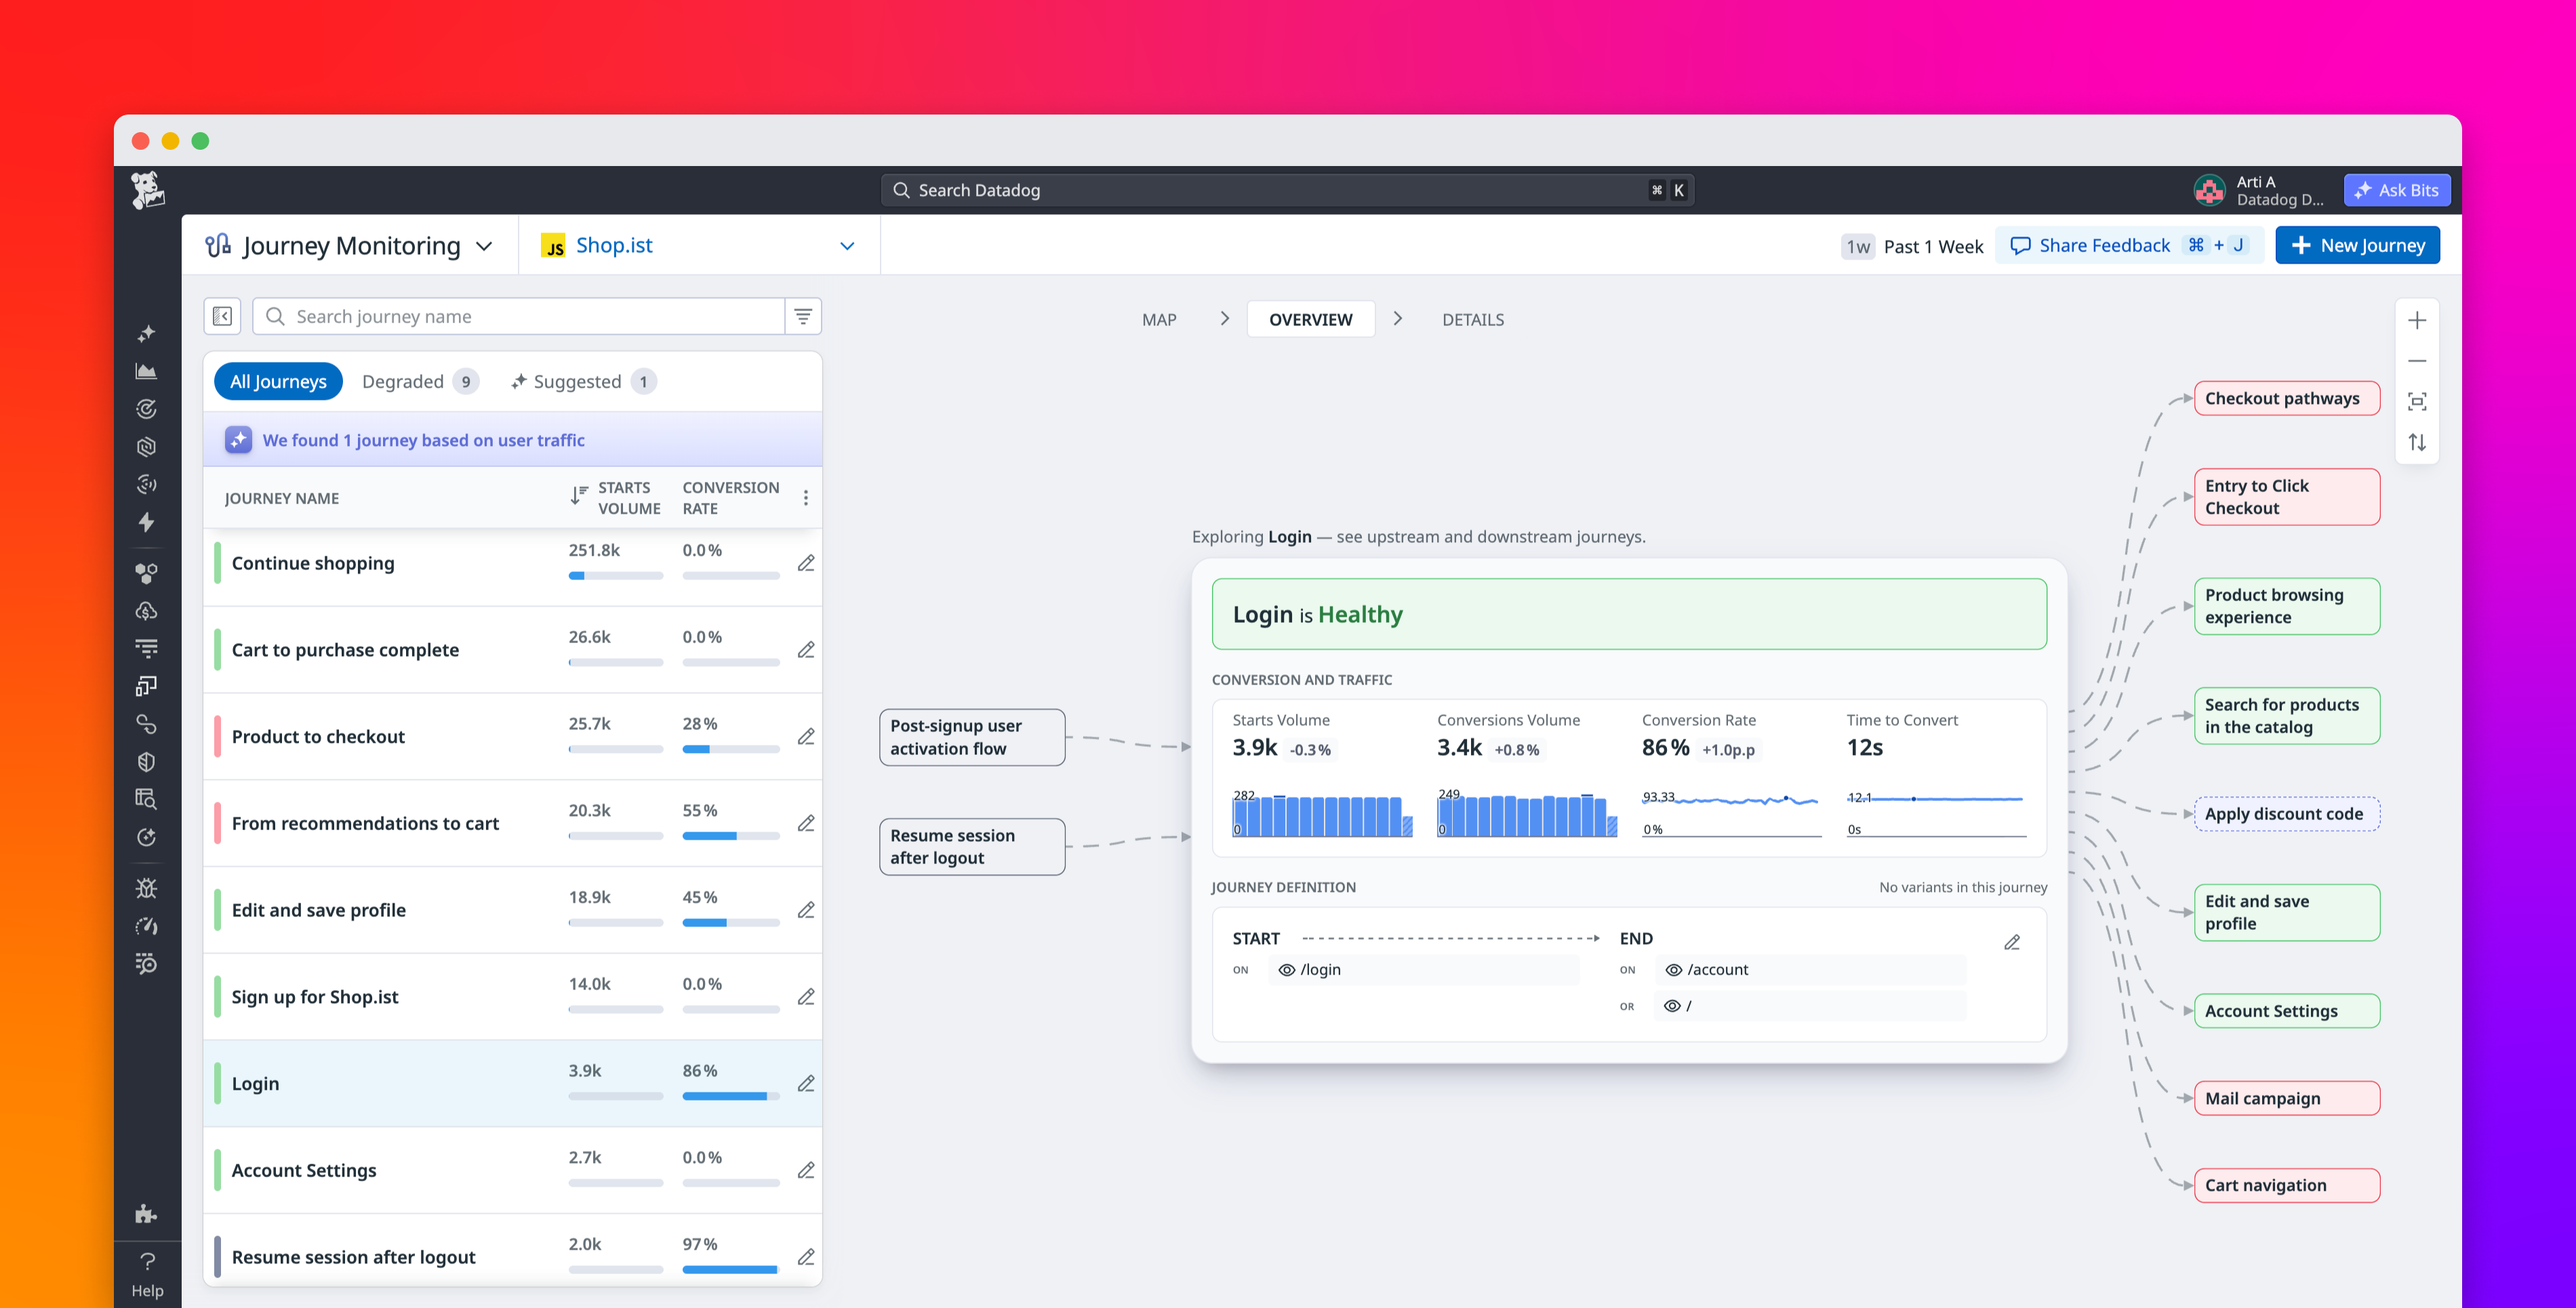2576x1308 pixels.
Task: Sort by Starts Volume column
Action: [616, 498]
